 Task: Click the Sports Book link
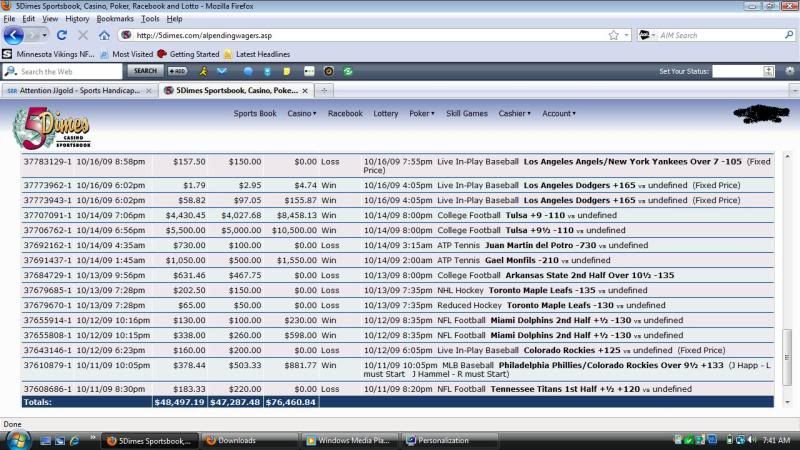click(x=255, y=113)
